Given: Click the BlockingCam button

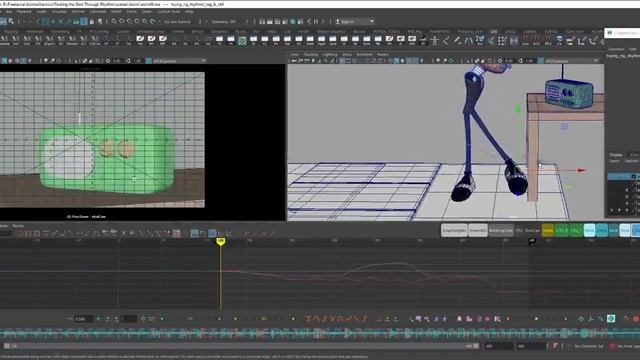Looking at the screenshot, I should (x=501, y=231).
